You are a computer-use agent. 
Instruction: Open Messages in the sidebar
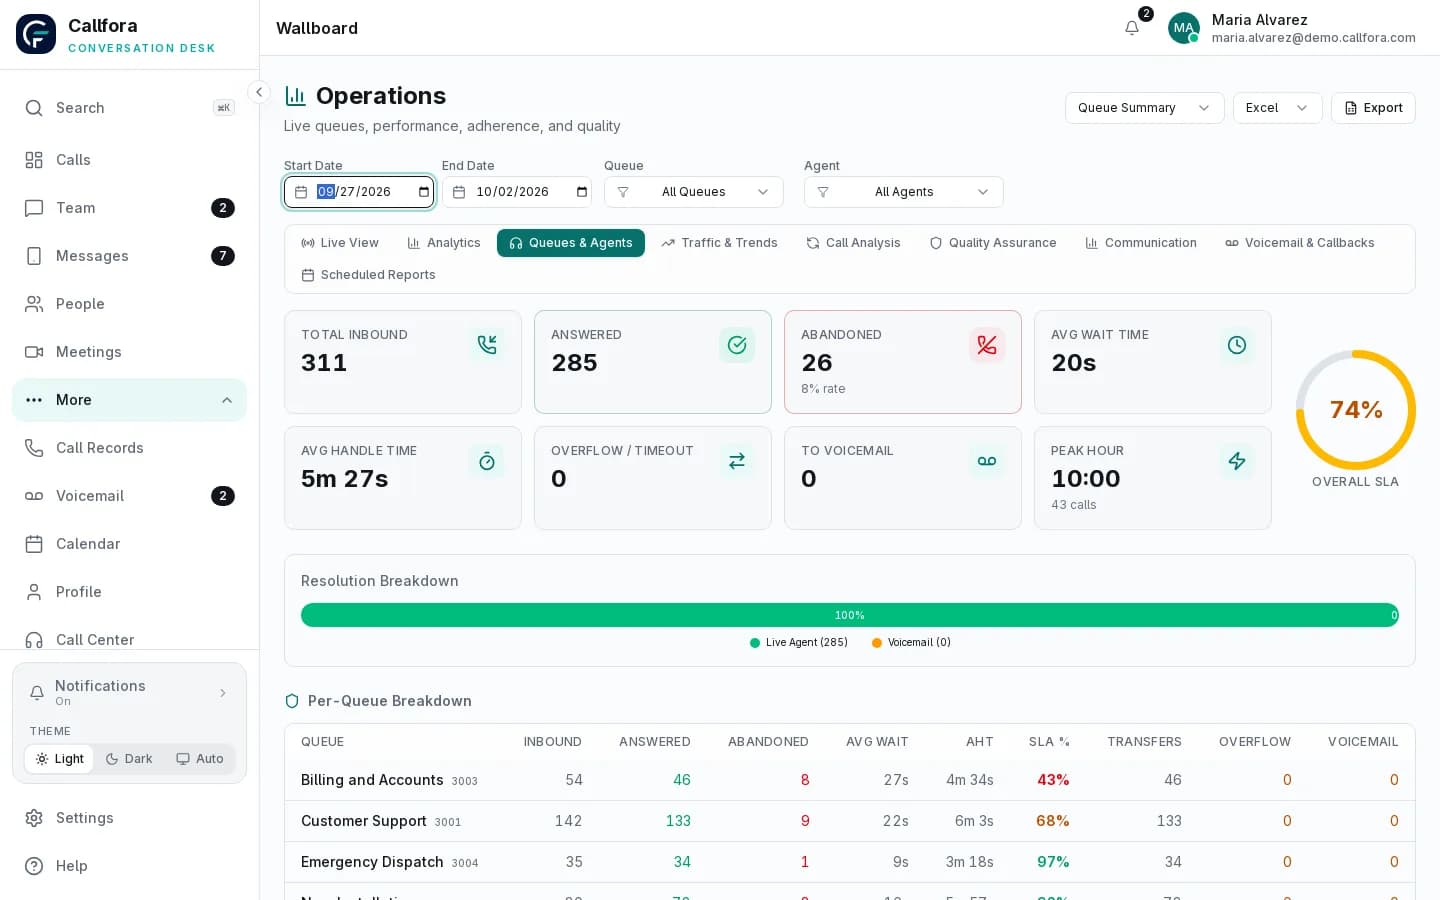pyautogui.click(x=129, y=256)
